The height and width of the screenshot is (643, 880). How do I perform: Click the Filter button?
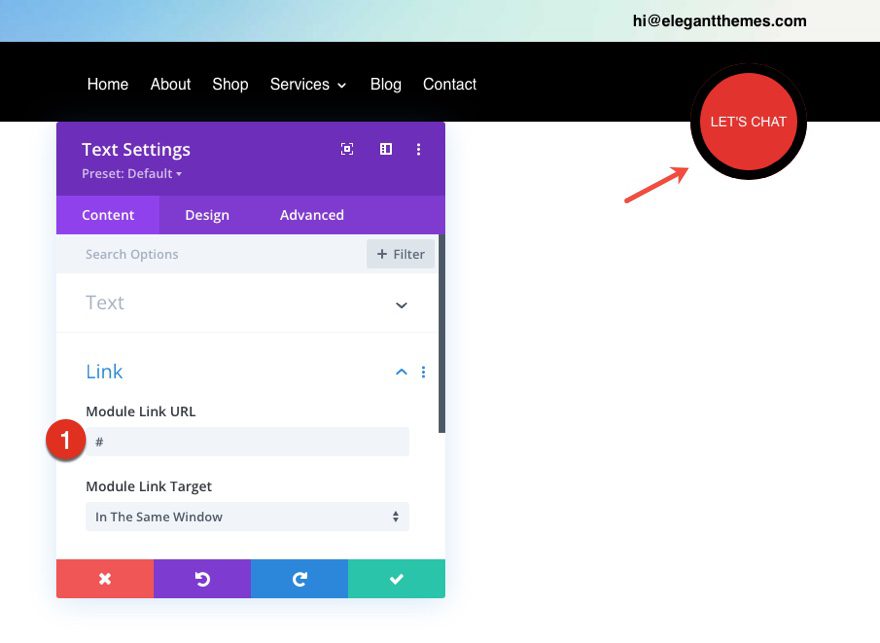pyautogui.click(x=401, y=254)
